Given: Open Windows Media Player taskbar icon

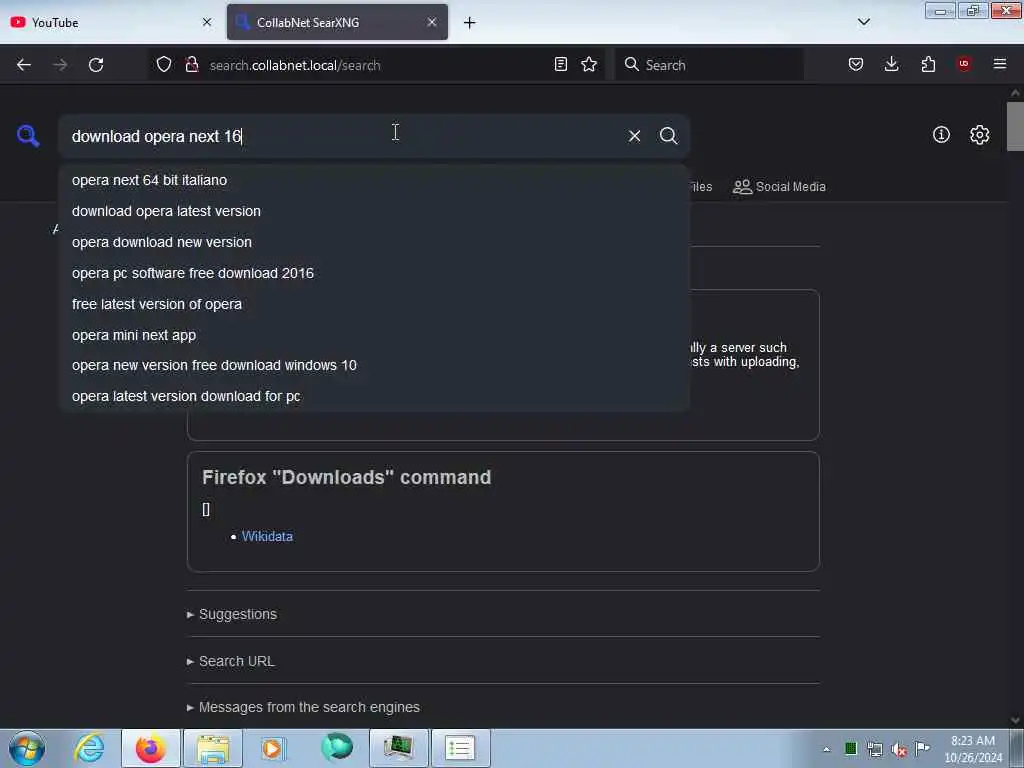Looking at the screenshot, I should click(x=274, y=748).
